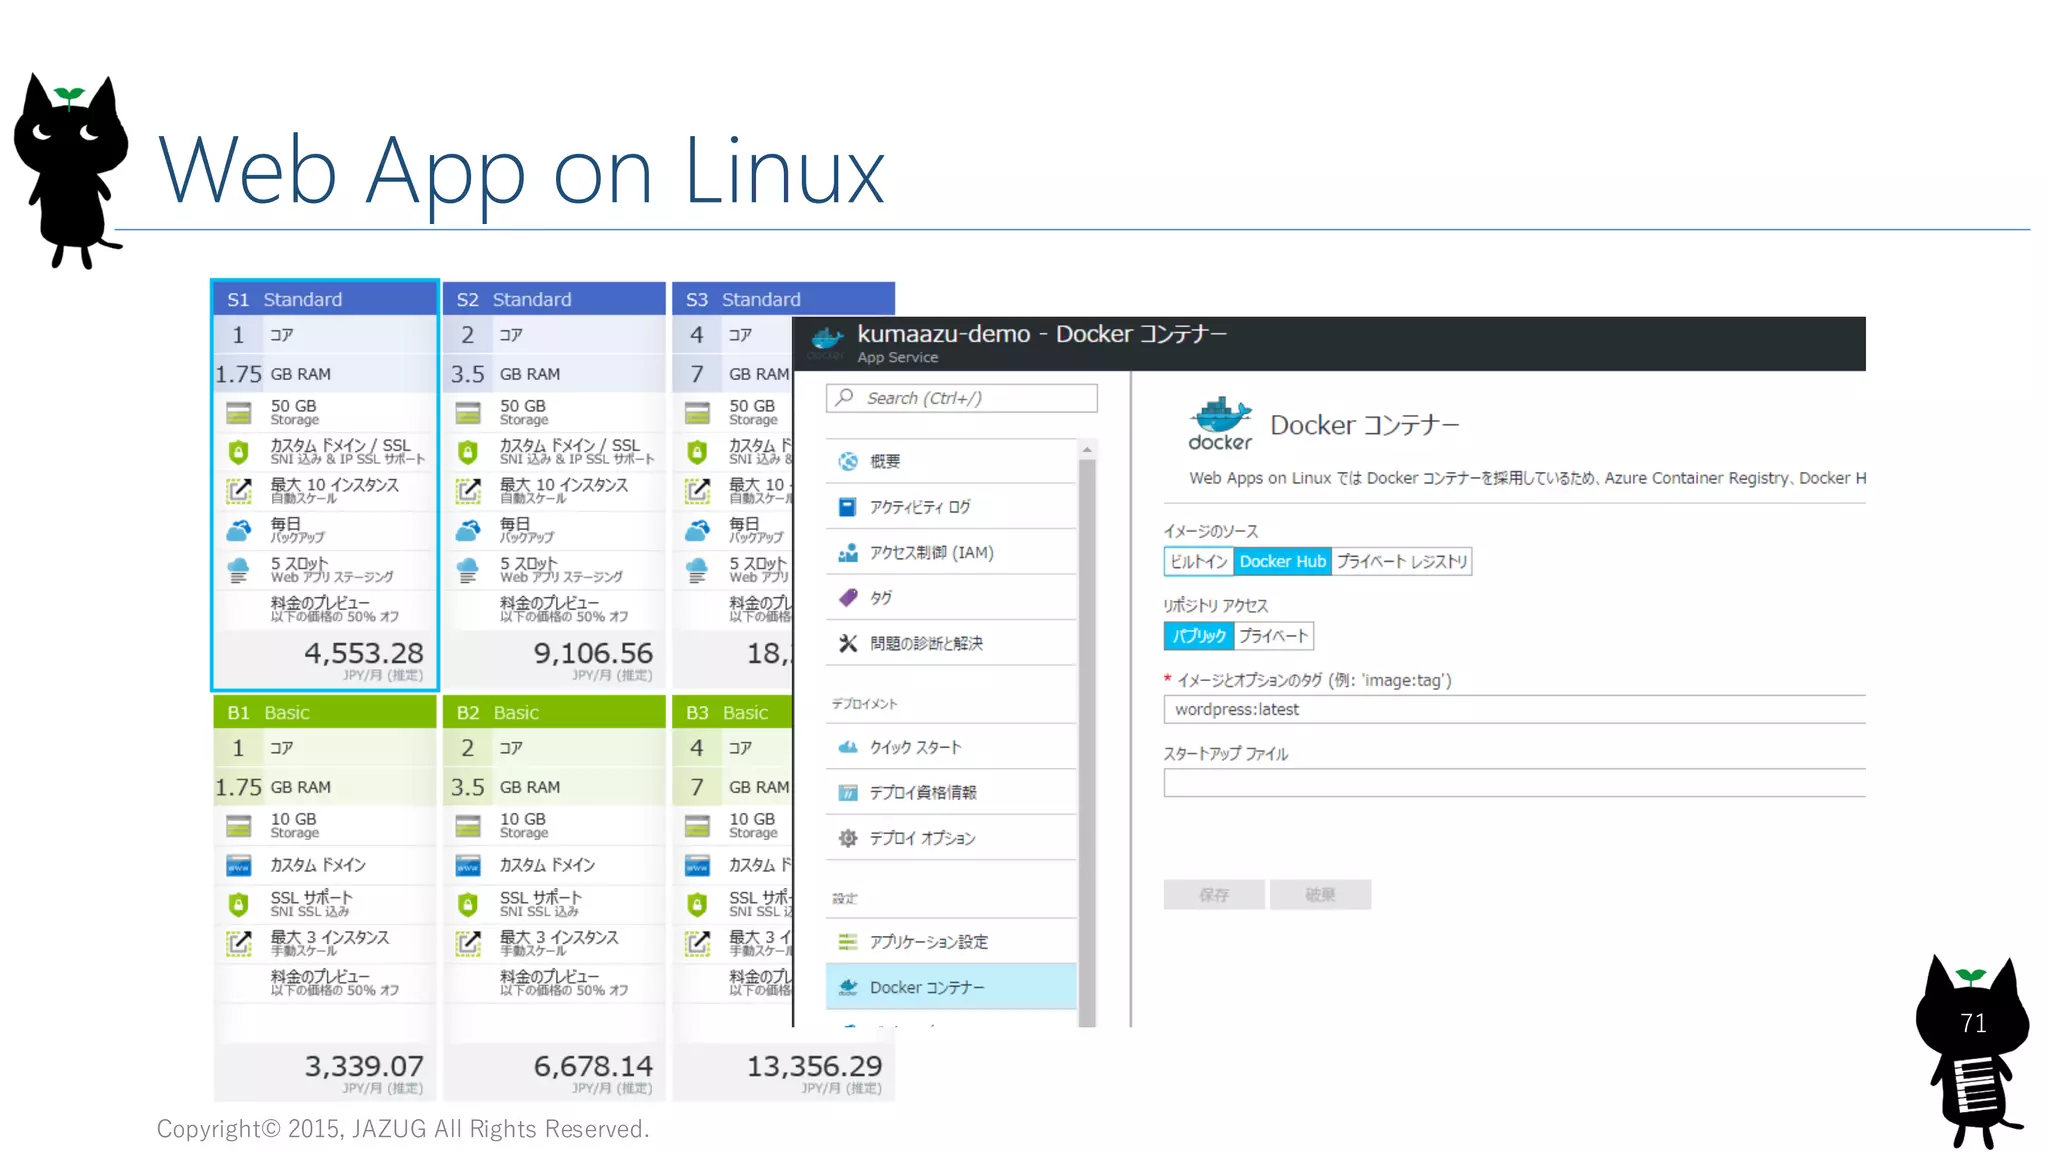This screenshot has width=2048, height=1152.
Task: Click the デプロイ資格情報 icon
Action: pyautogui.click(x=848, y=793)
